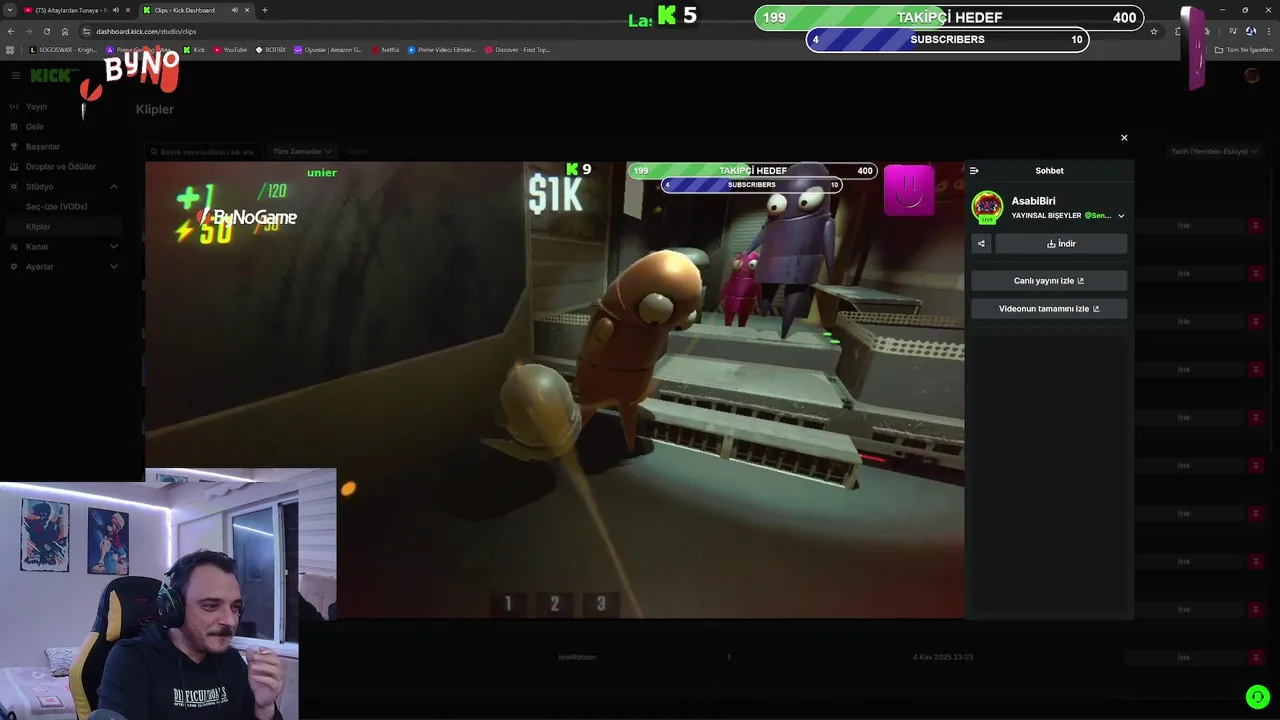This screenshot has height=720, width=1280.
Task: Open the Discover bookmark
Action: point(518,49)
